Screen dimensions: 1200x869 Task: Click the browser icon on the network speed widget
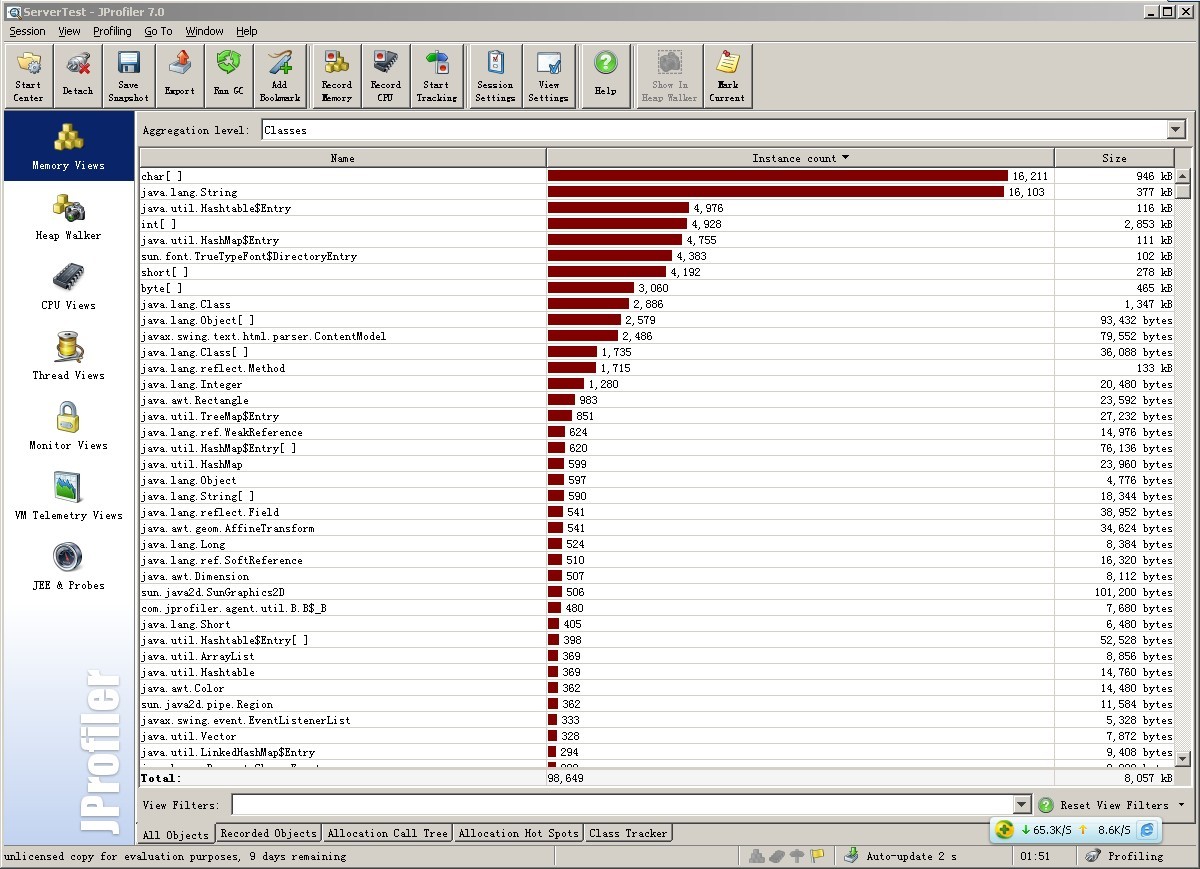[x=1147, y=830]
